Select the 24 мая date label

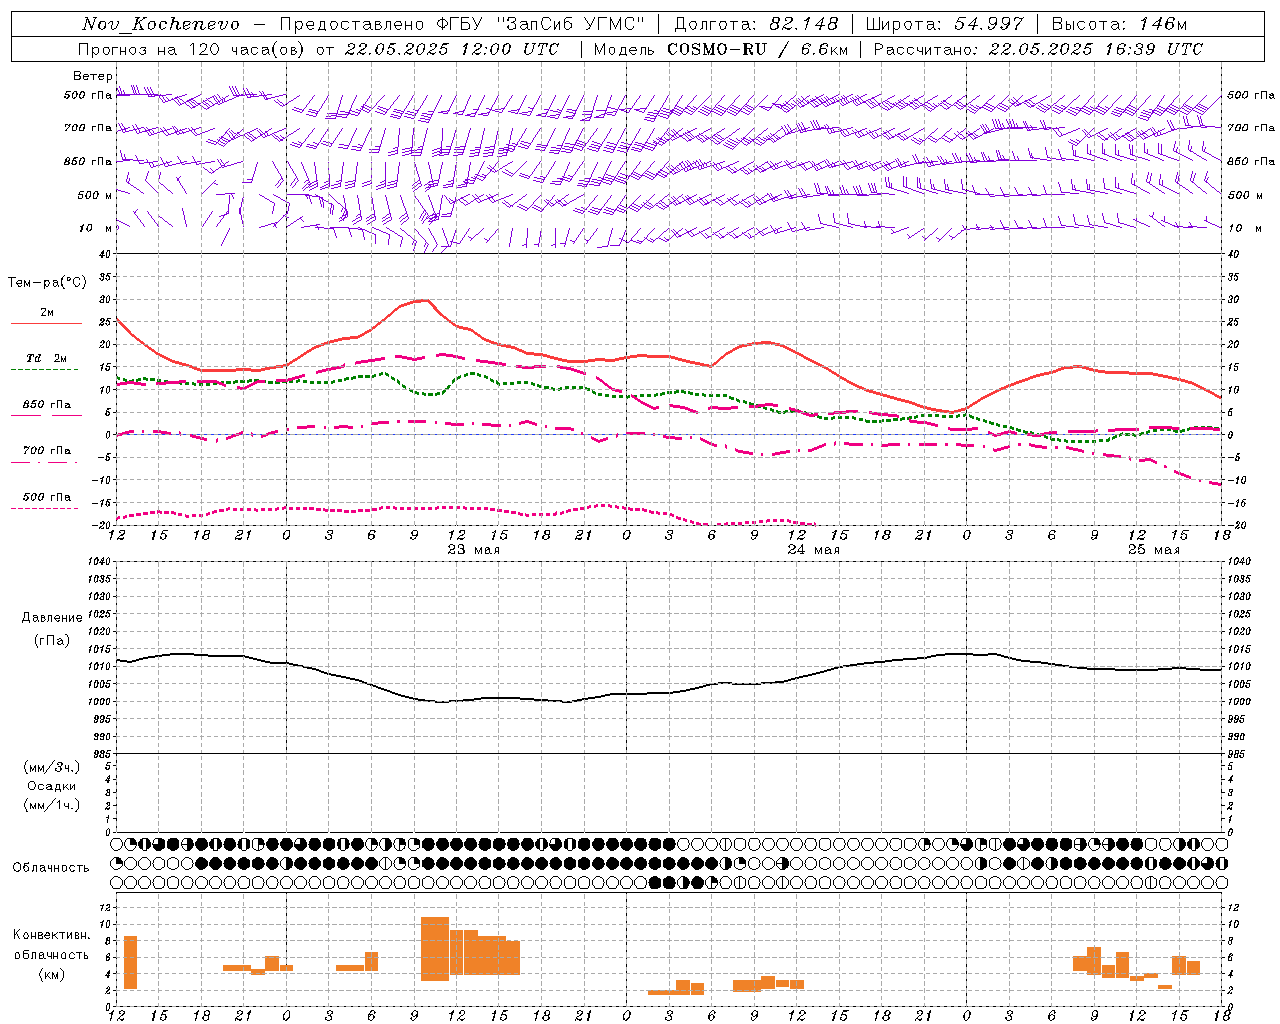pyautogui.click(x=813, y=549)
